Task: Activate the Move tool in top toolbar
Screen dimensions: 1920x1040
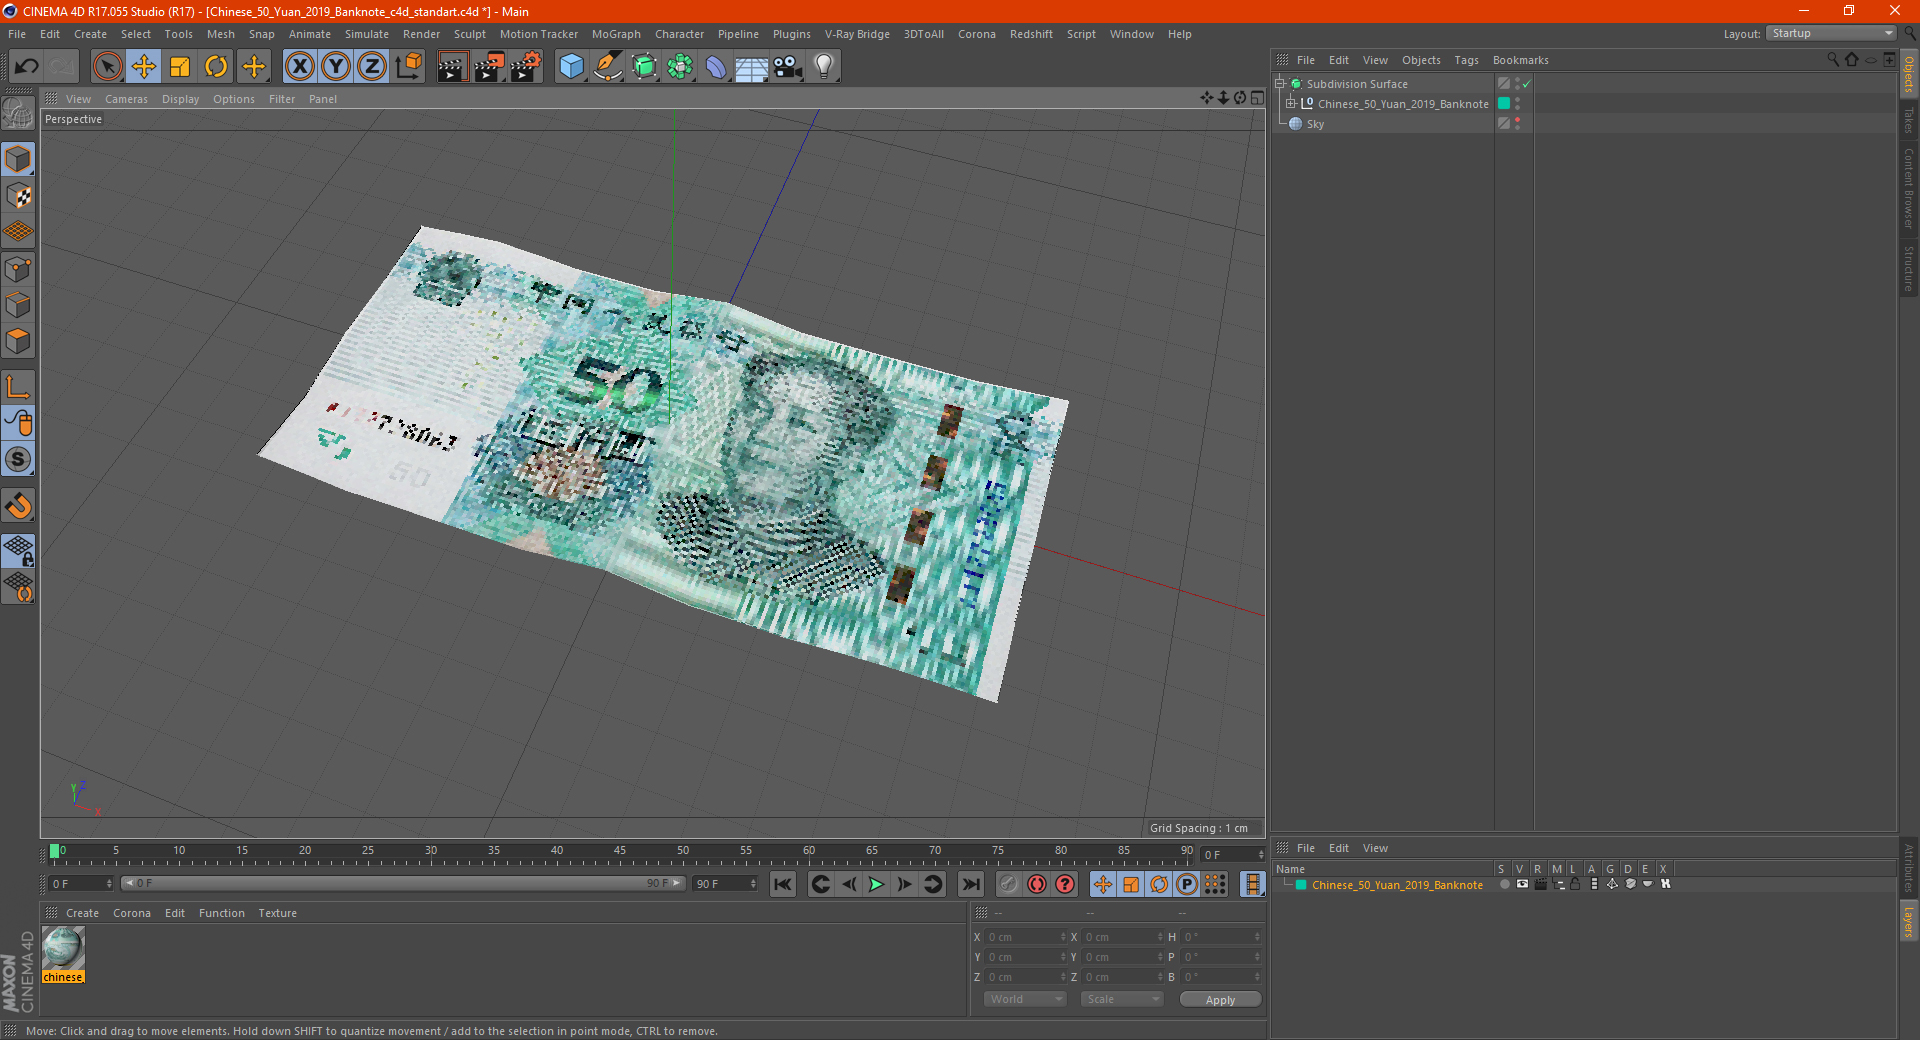Action: click(x=144, y=67)
